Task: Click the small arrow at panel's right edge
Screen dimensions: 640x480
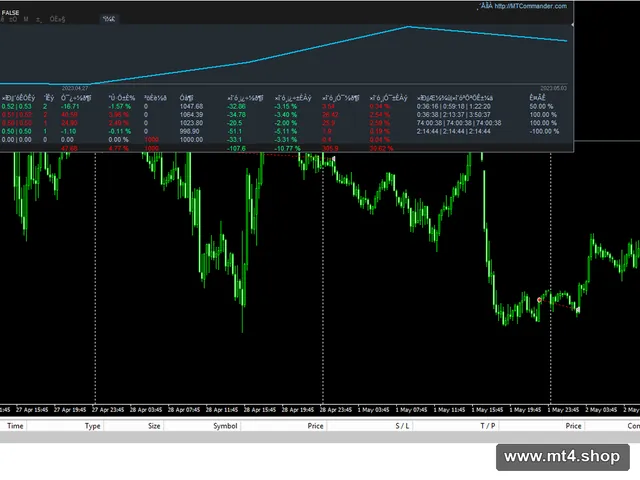Action: coord(572,25)
